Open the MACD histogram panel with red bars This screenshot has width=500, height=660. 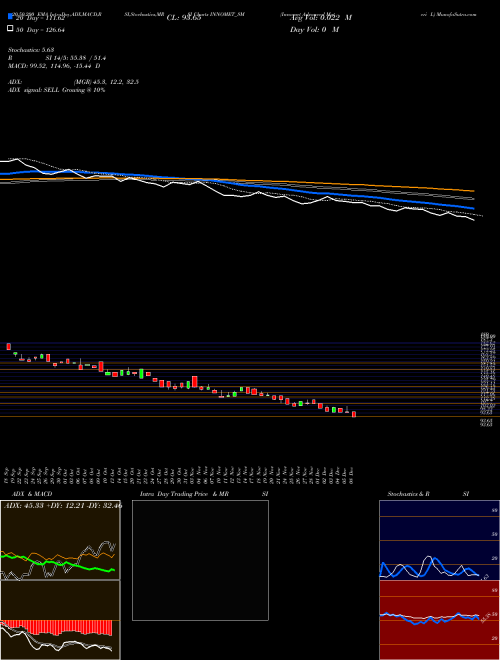[x=60, y=620]
